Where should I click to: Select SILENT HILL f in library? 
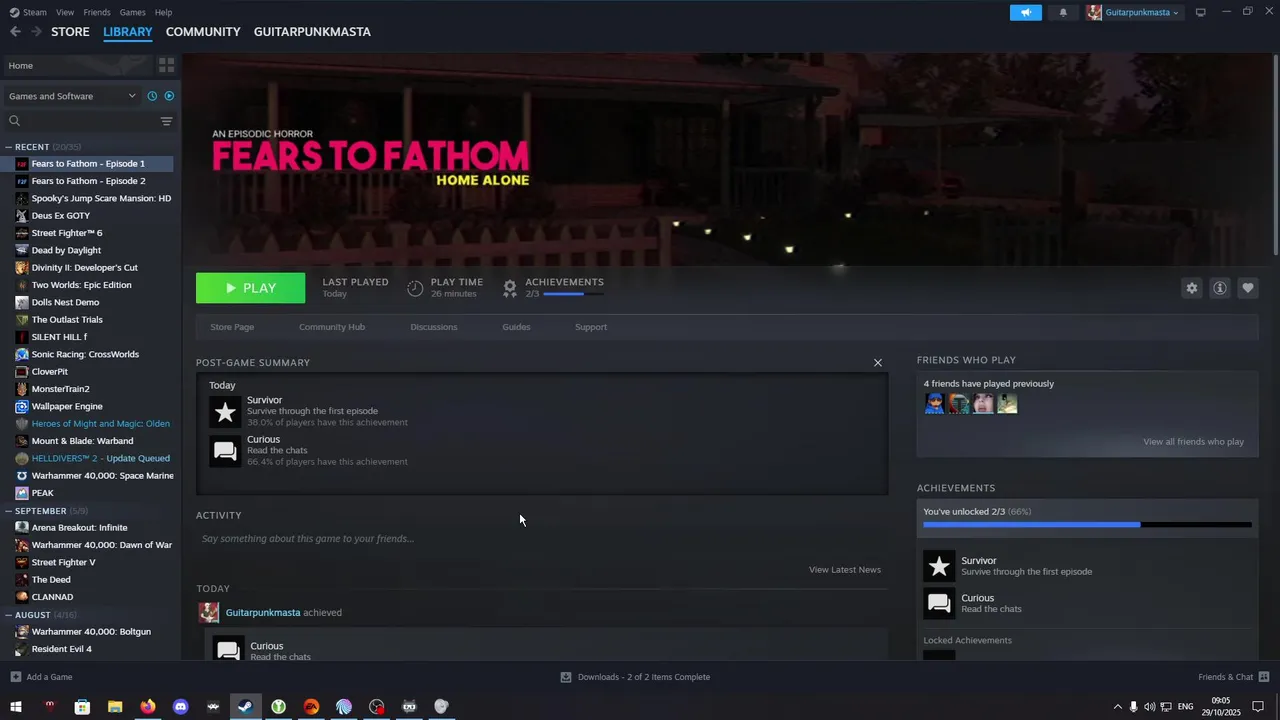pyautogui.click(x=59, y=337)
